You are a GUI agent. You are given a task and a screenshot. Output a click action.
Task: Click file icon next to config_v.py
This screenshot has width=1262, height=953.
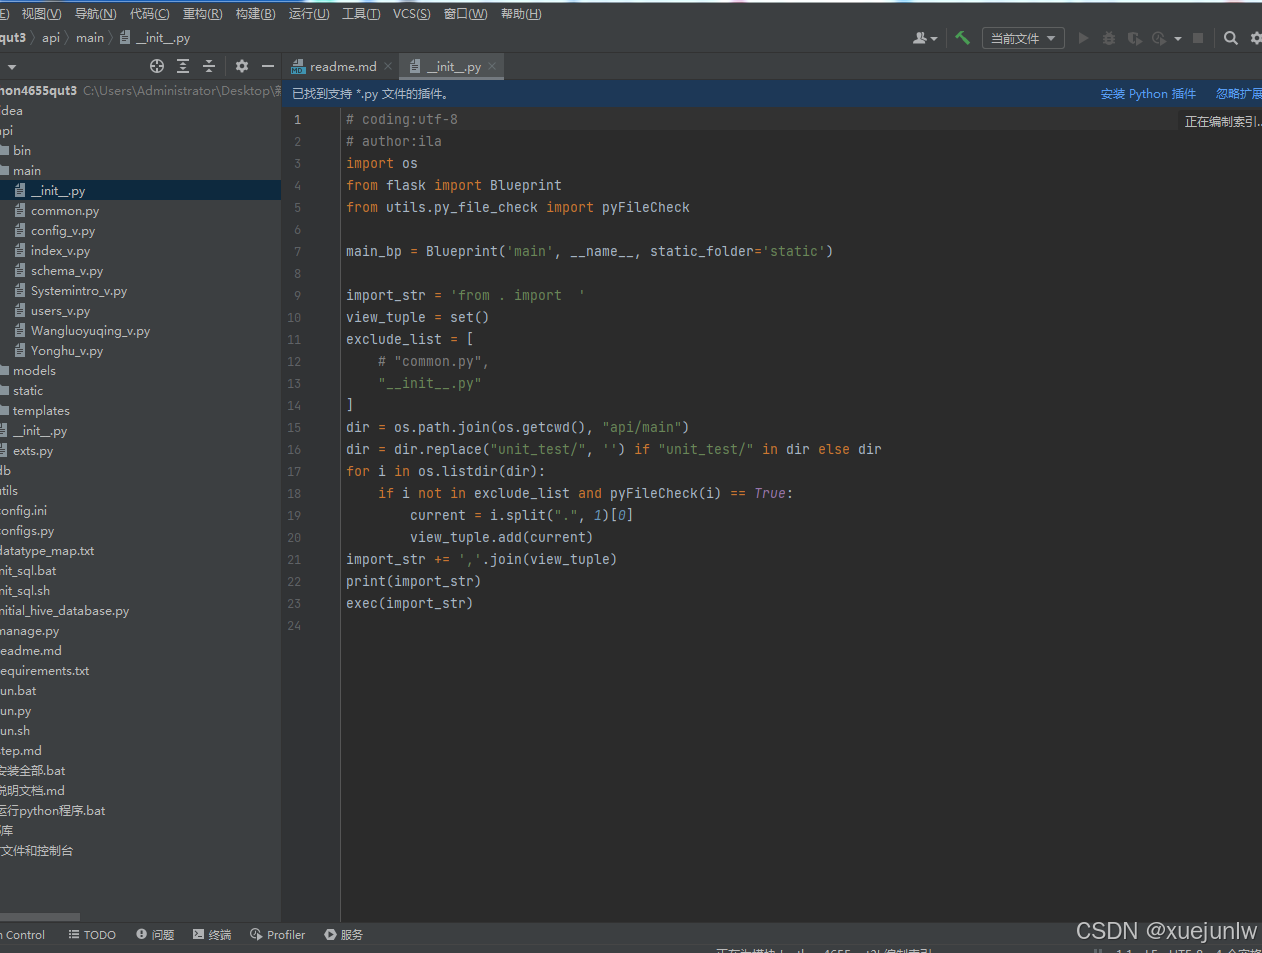[20, 231]
